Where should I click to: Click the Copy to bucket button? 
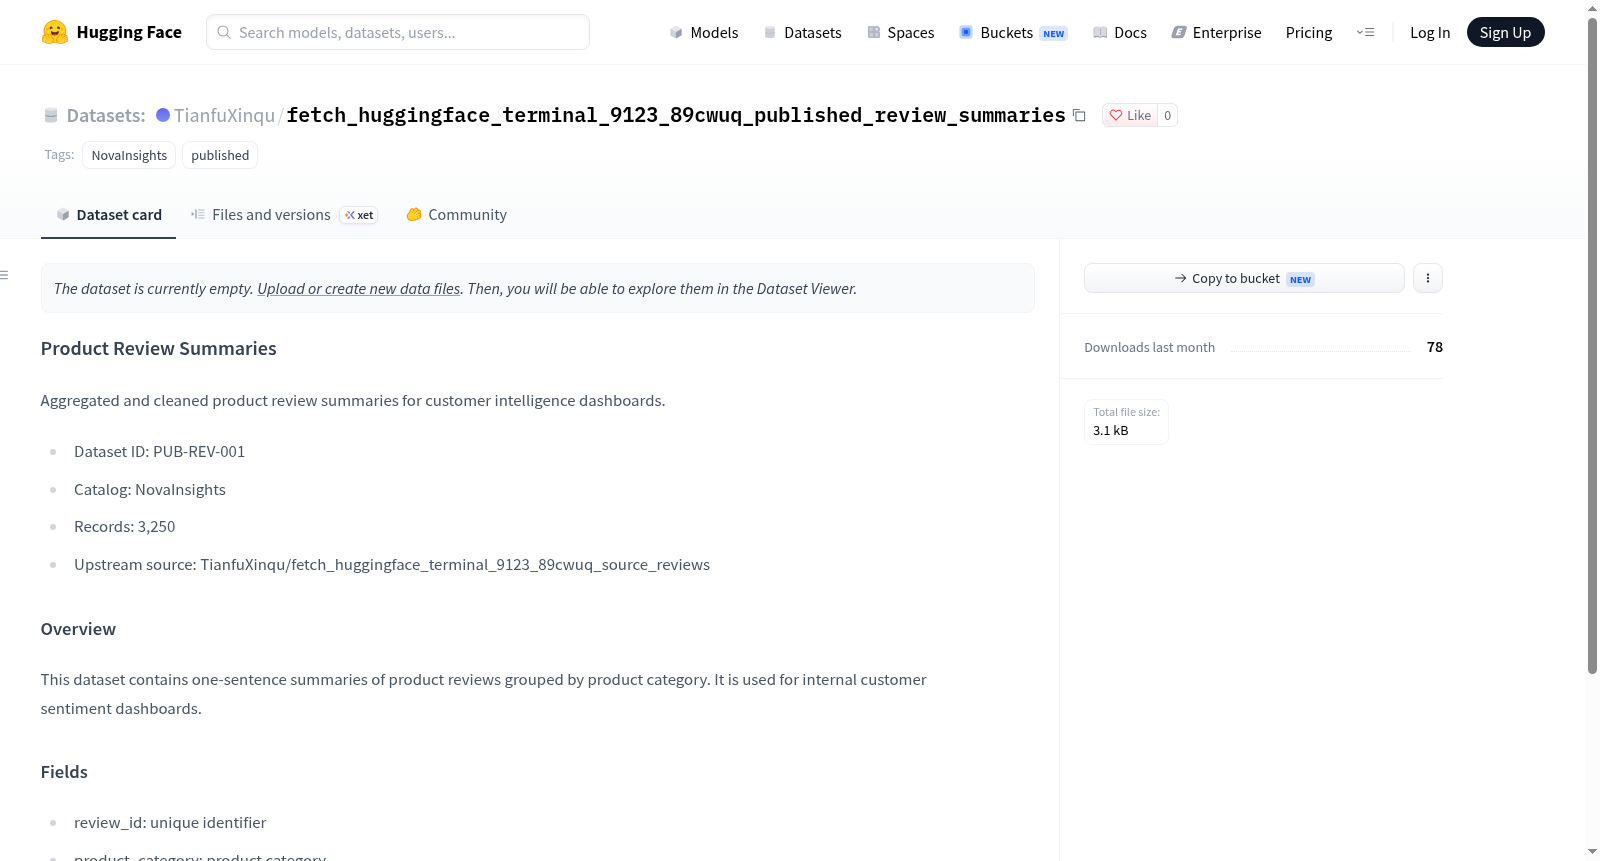coord(1244,278)
